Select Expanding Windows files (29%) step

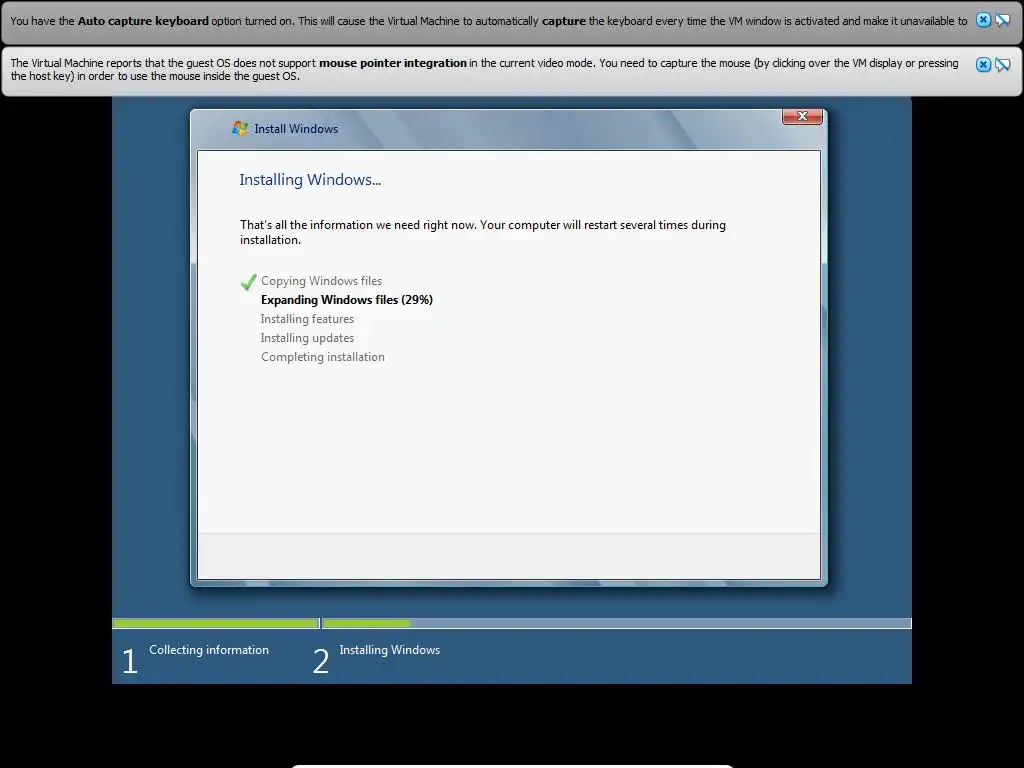pos(347,300)
